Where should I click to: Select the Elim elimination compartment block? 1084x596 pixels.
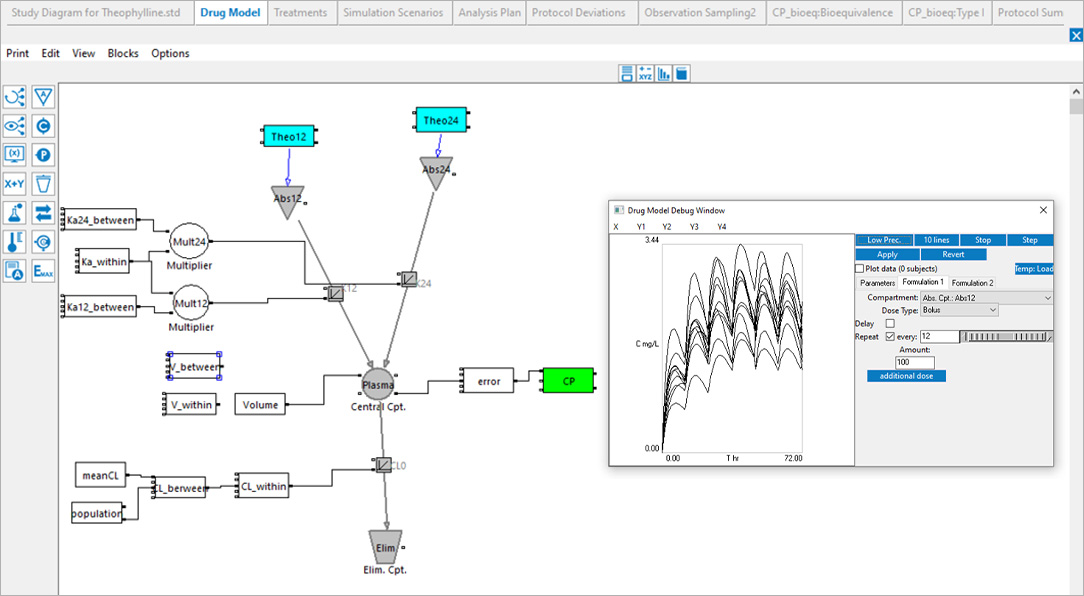click(x=385, y=548)
